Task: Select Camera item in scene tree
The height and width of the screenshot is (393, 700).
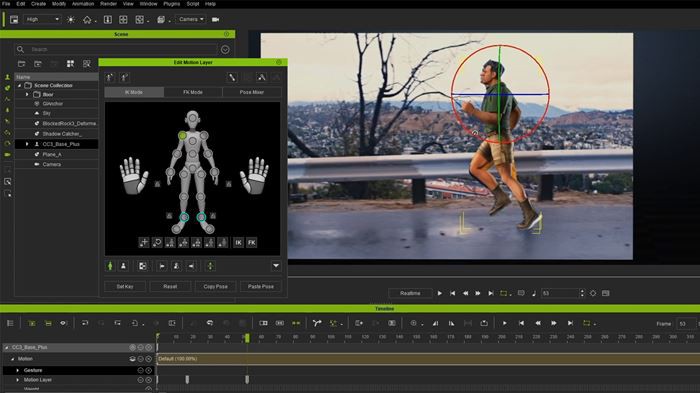Action: pyautogui.click(x=51, y=164)
